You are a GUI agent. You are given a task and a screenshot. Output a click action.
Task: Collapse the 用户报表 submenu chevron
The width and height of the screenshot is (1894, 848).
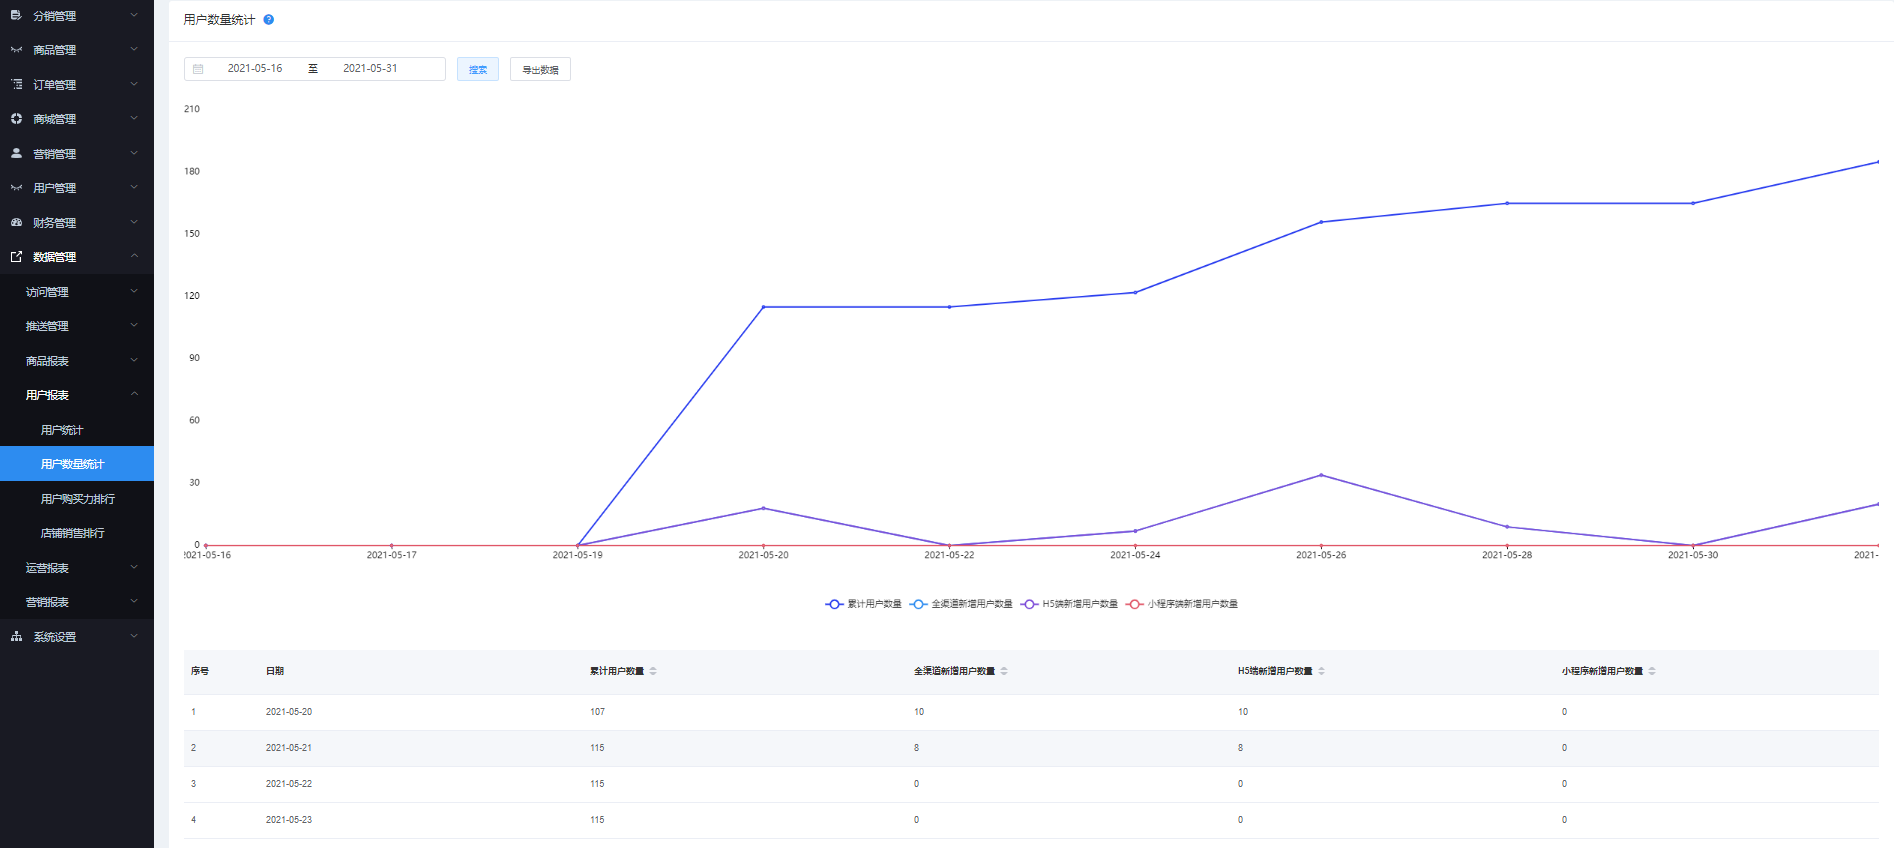134,395
